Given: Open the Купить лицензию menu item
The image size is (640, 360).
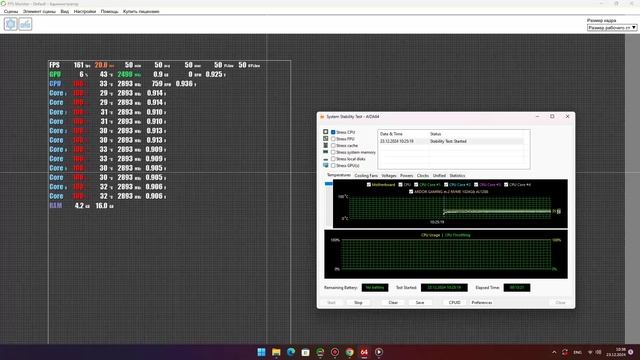Looking at the screenshot, I should tap(141, 11).
